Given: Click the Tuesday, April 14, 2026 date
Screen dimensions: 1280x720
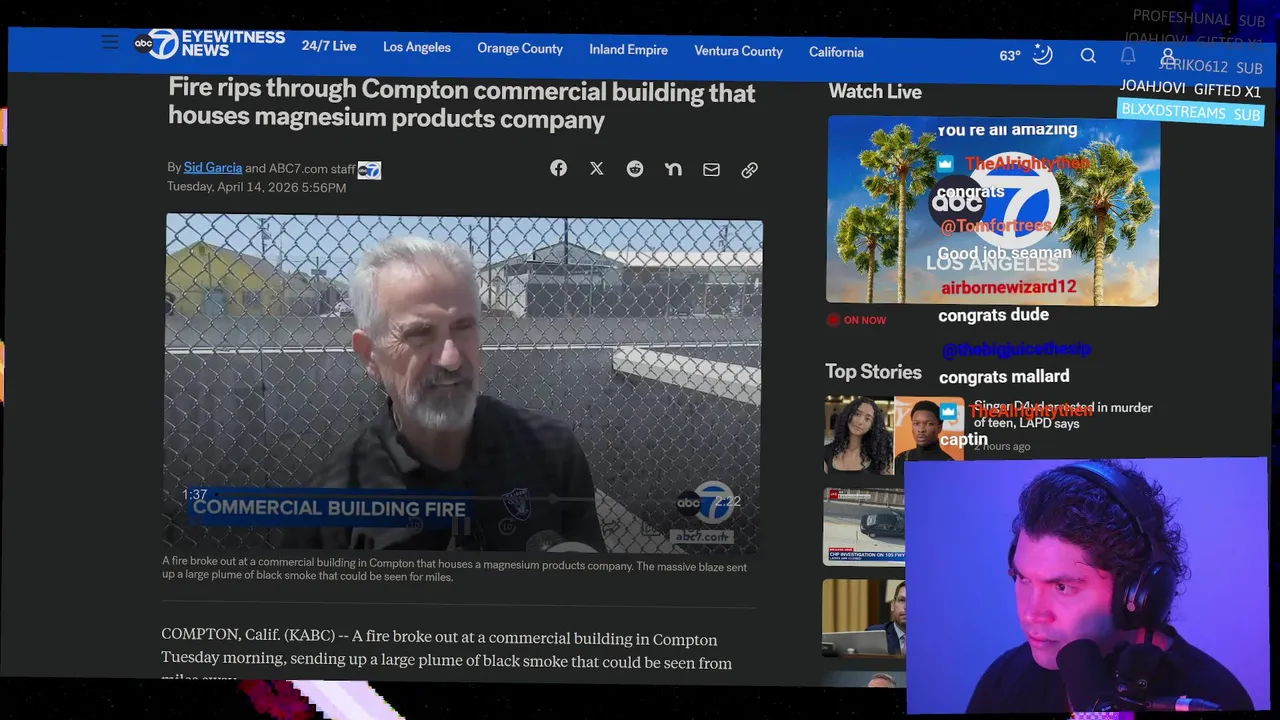Looking at the screenshot, I should (x=256, y=187).
